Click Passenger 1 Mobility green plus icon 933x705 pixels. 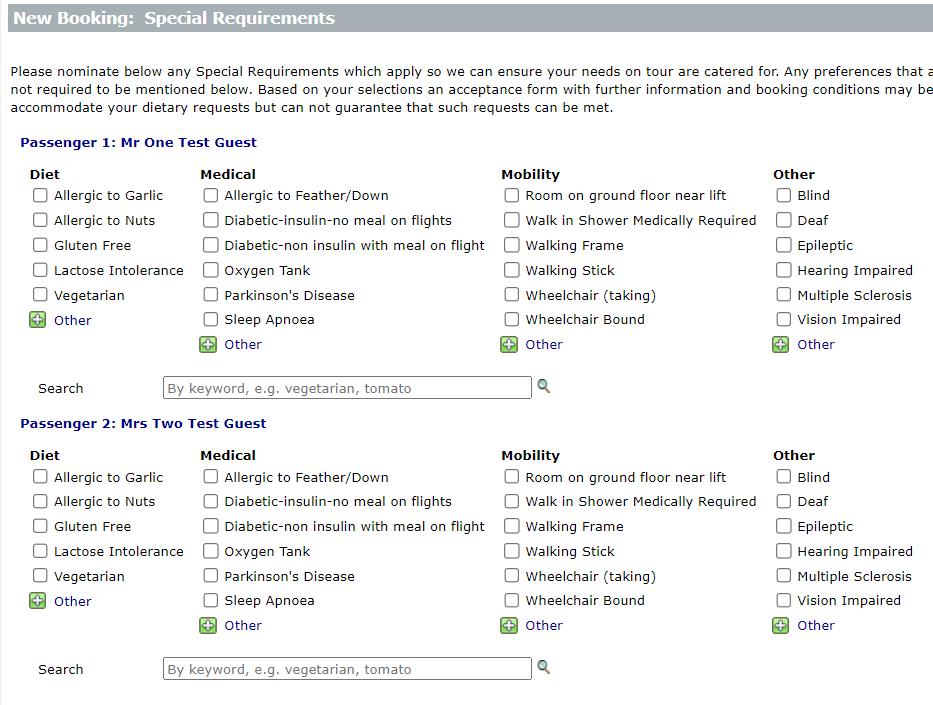pos(509,344)
